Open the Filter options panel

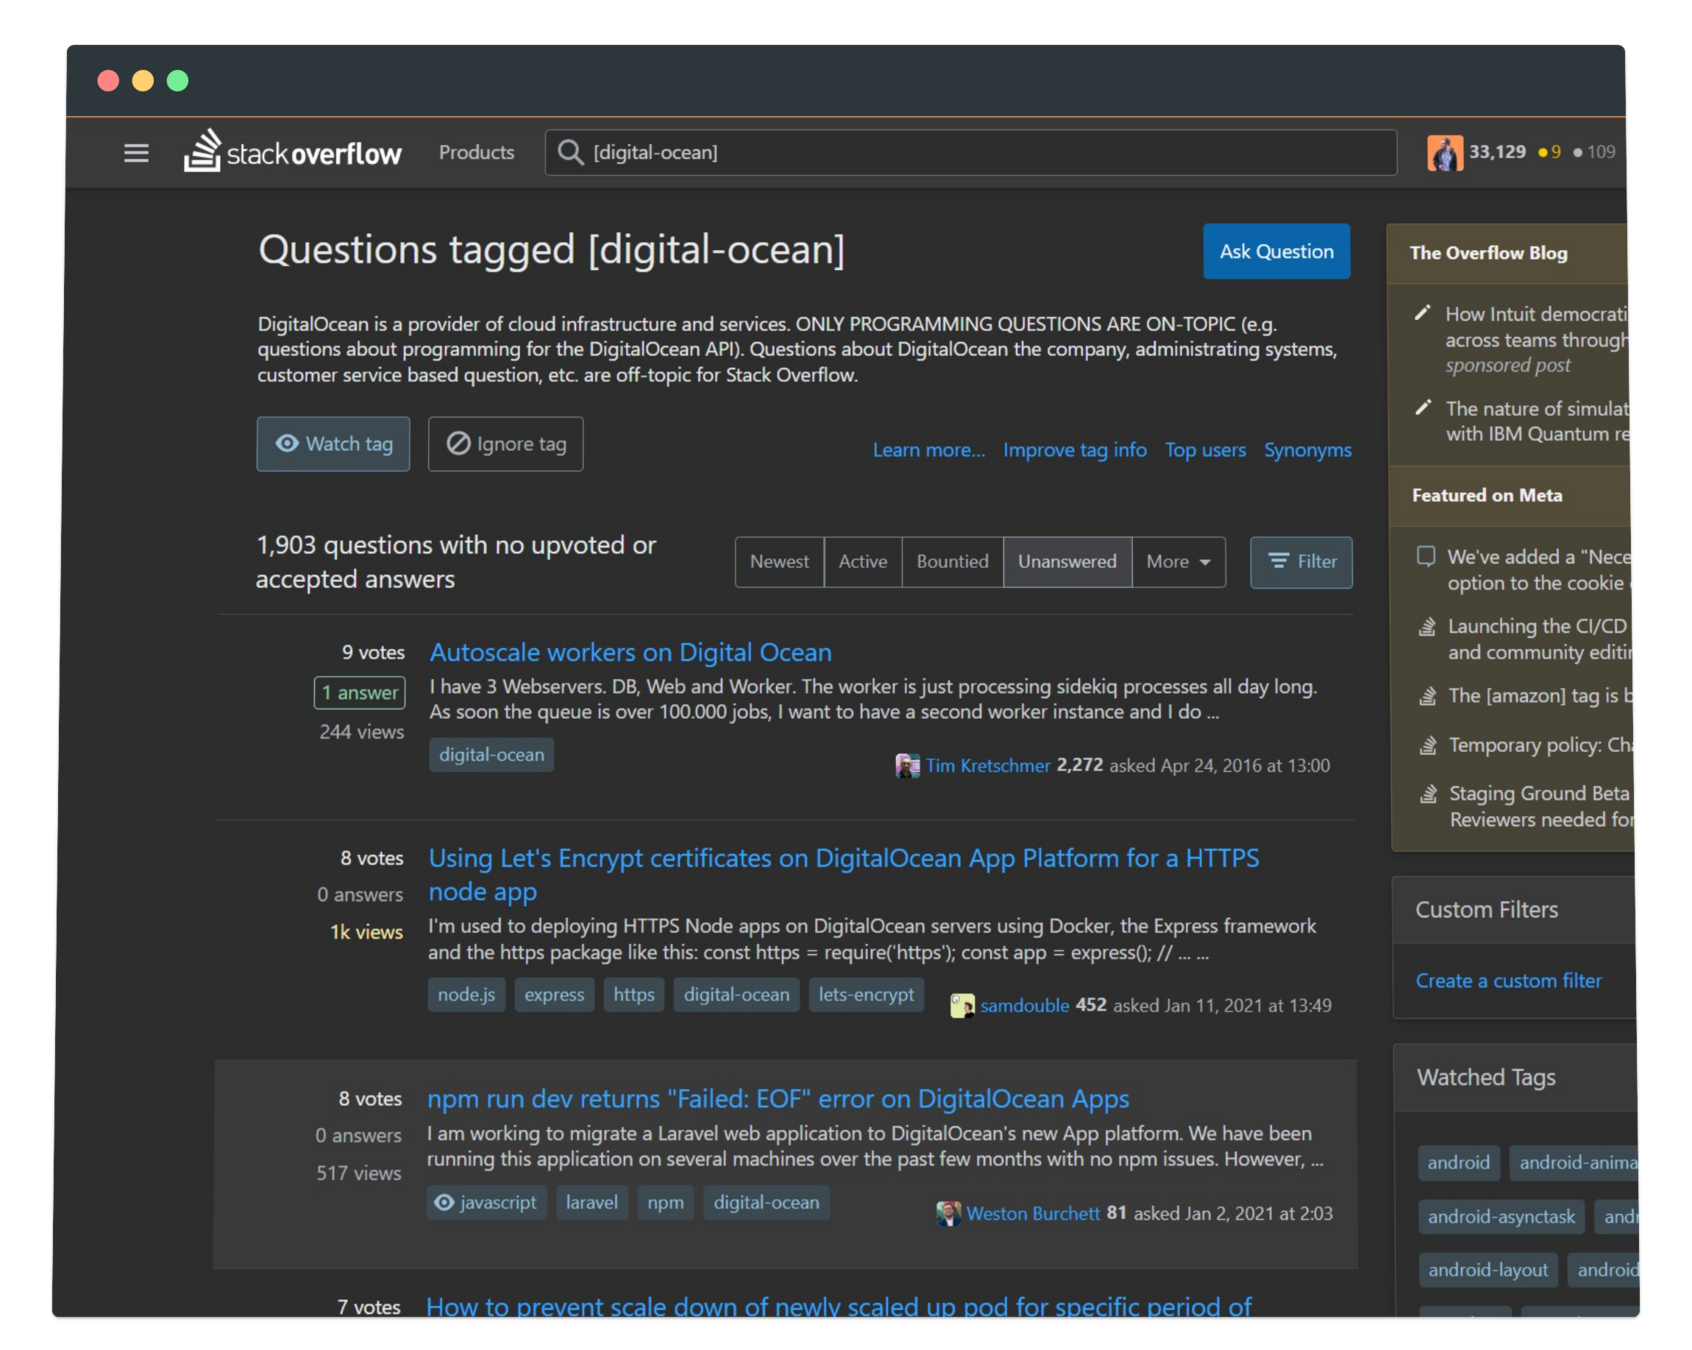pos(1301,562)
